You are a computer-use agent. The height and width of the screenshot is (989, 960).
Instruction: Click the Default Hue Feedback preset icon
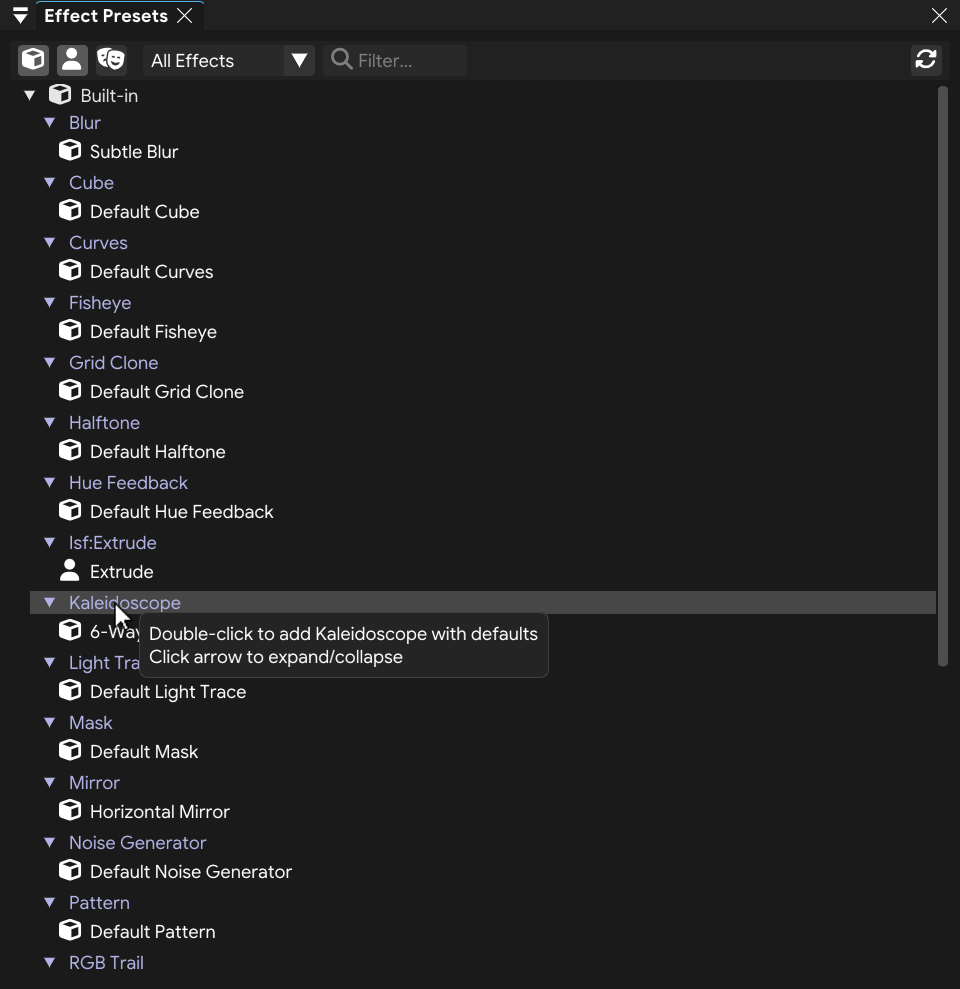click(x=70, y=510)
